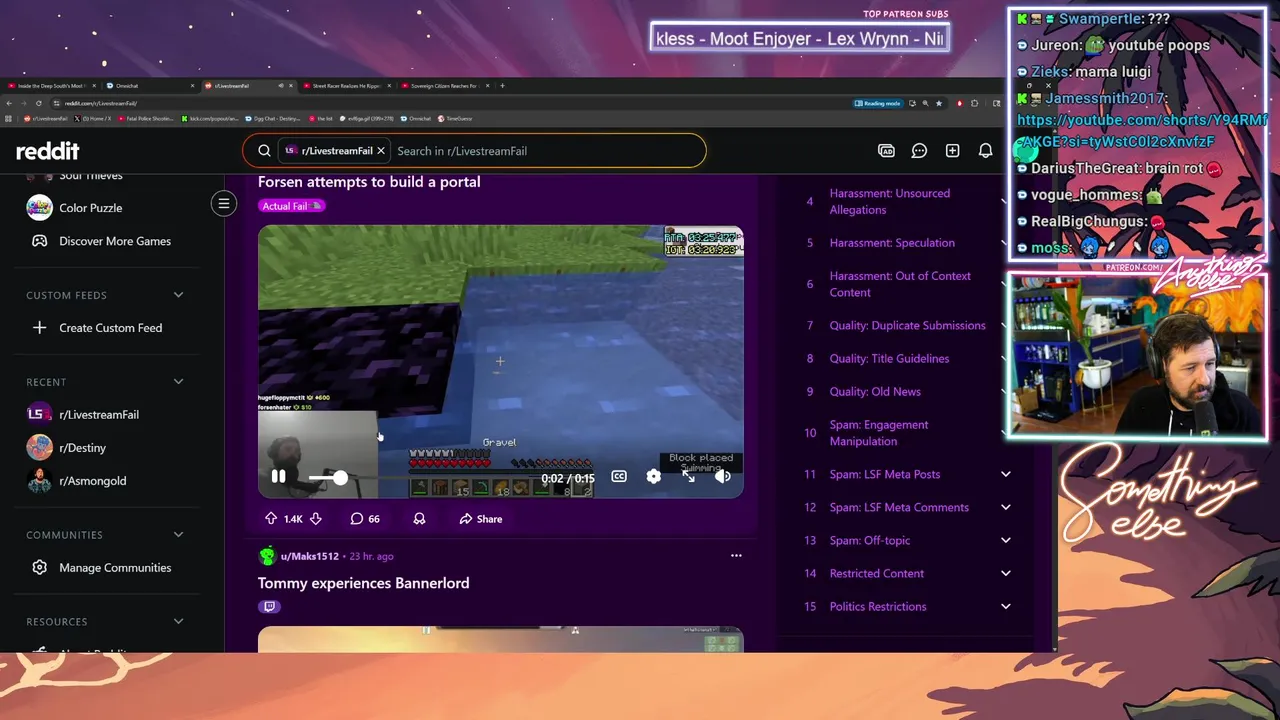Open the notifications bell
This screenshot has width=1280, height=720.
985,151
